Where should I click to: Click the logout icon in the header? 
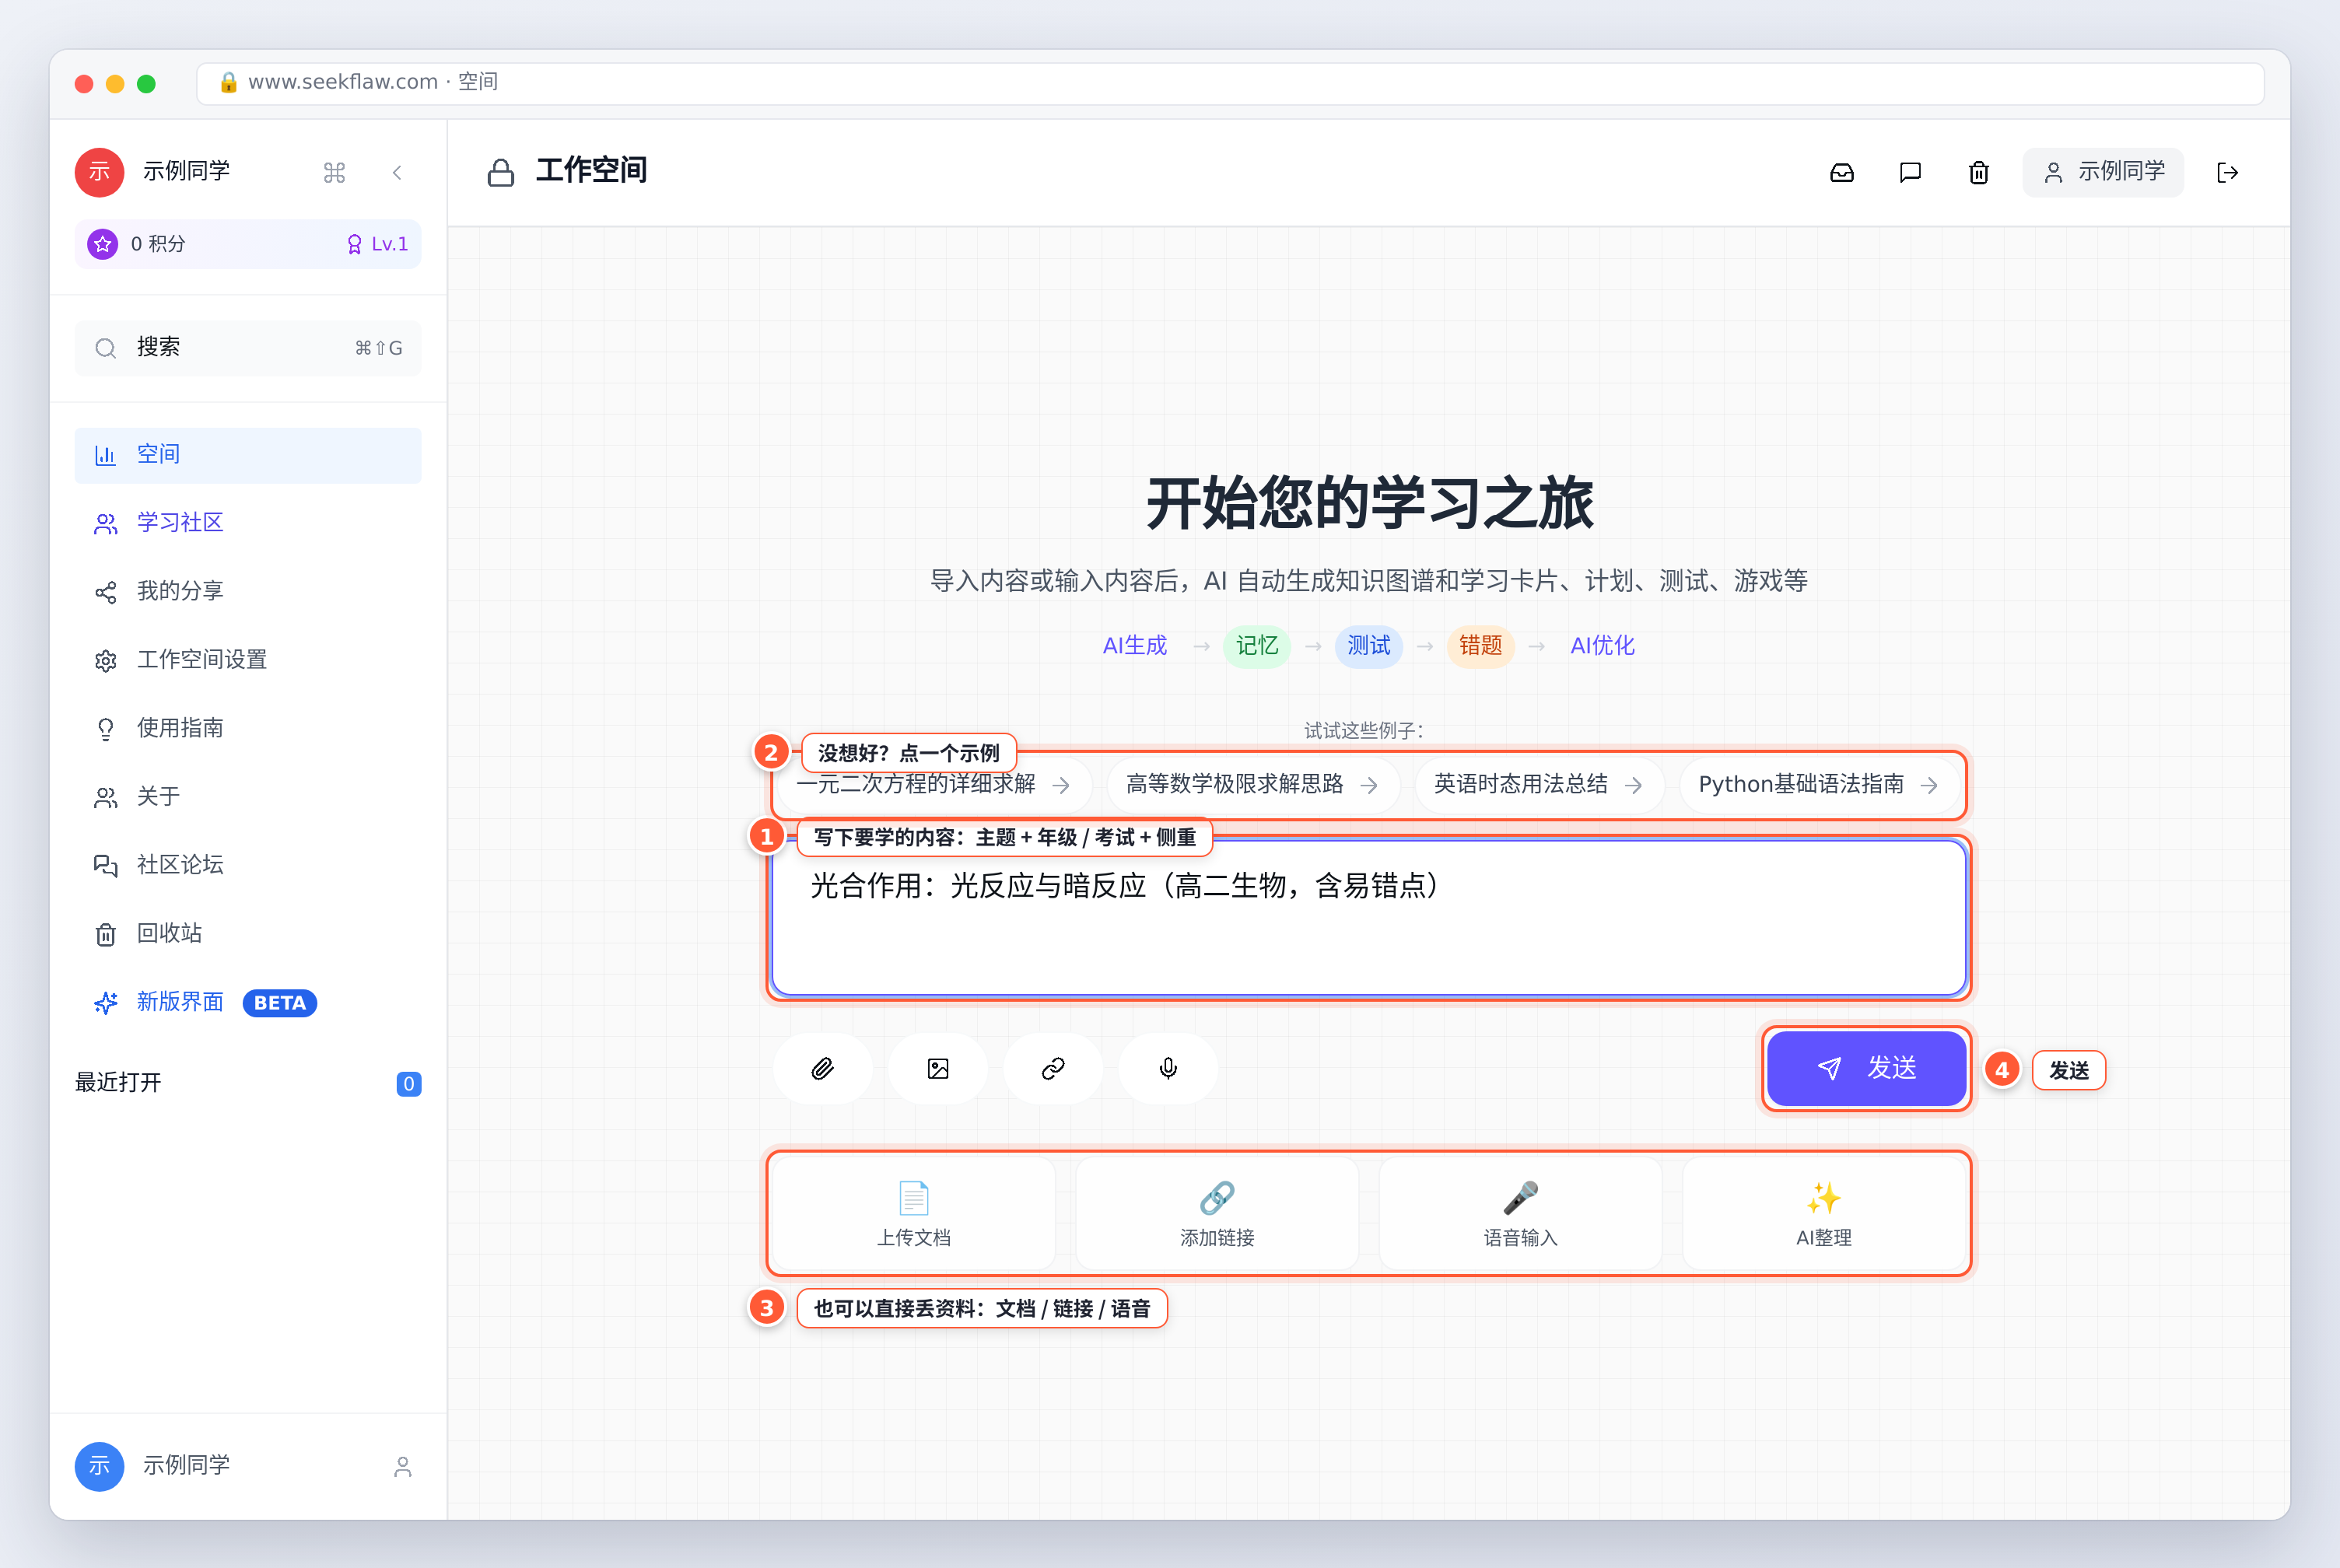[x=2228, y=173]
